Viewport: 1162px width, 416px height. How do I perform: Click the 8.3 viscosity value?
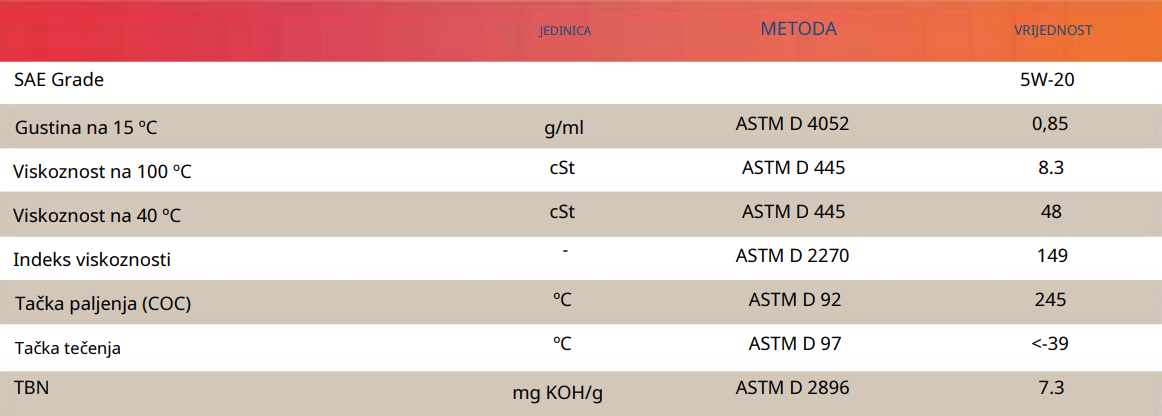(x=1051, y=168)
